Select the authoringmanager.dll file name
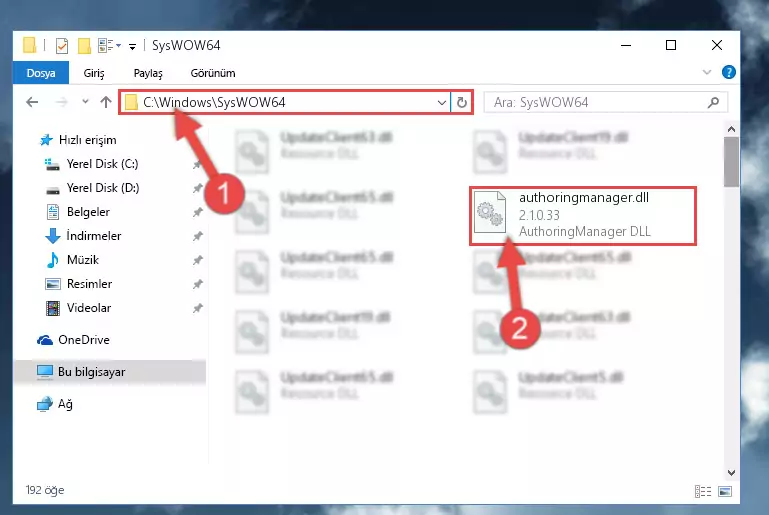769x515 pixels. (584, 198)
